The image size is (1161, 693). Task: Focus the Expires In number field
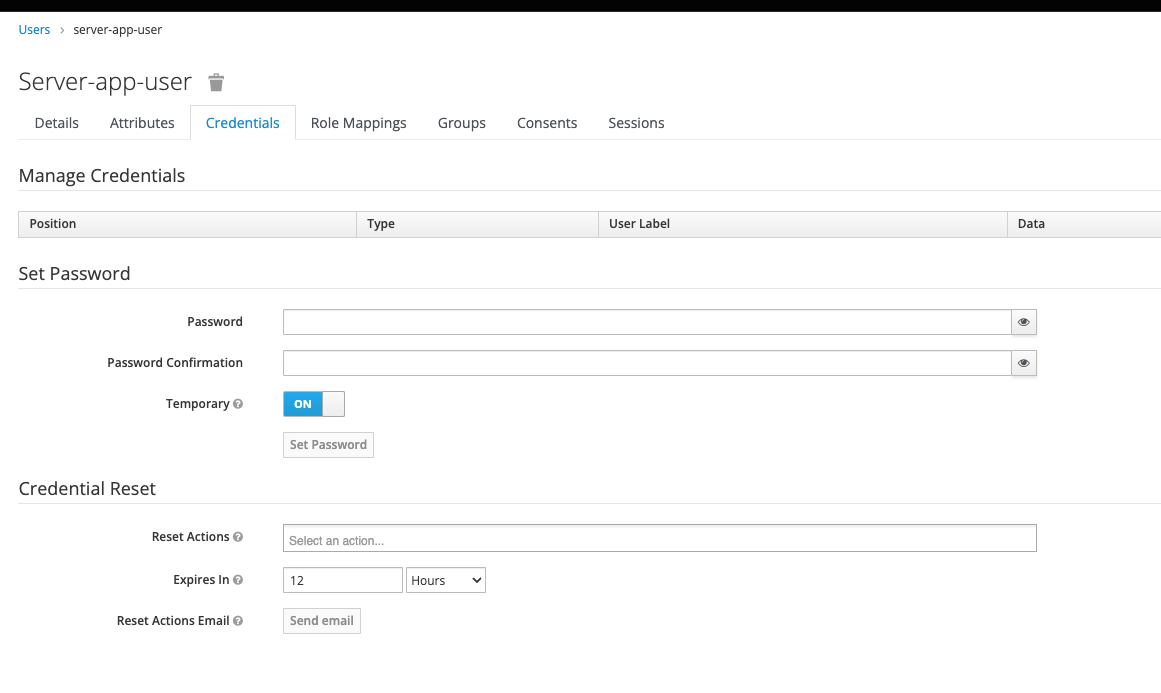pos(342,580)
